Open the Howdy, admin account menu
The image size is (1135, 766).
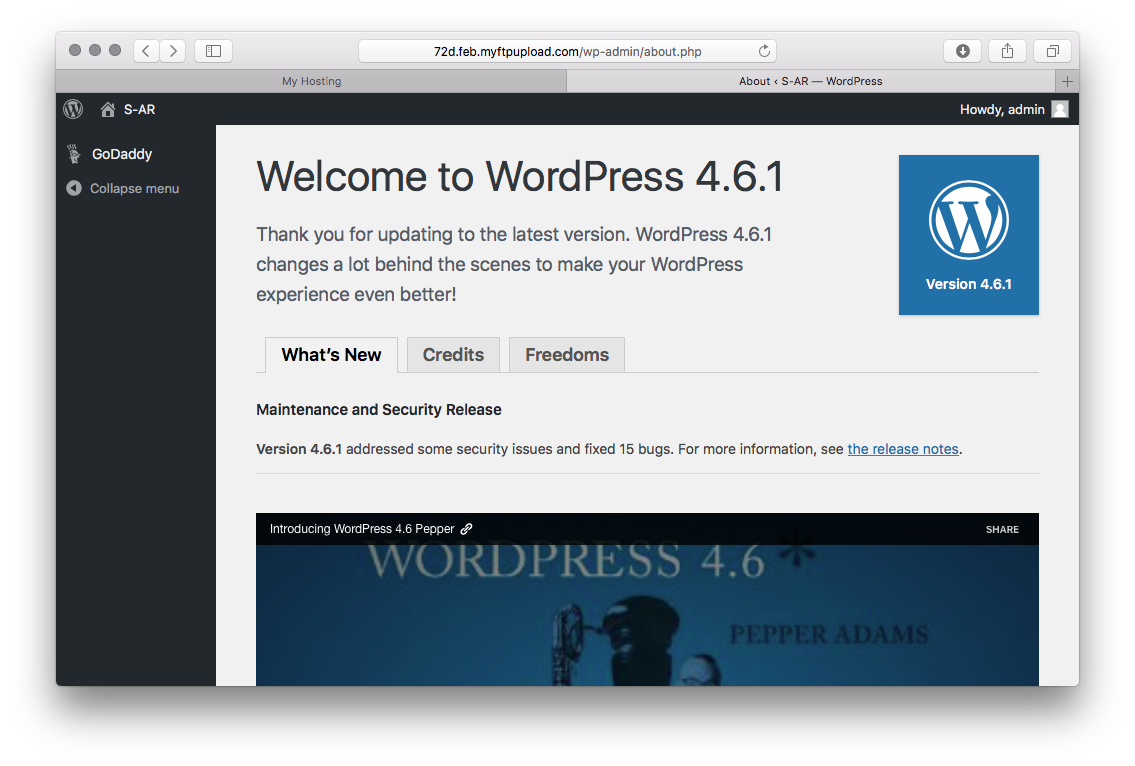[x=1013, y=109]
